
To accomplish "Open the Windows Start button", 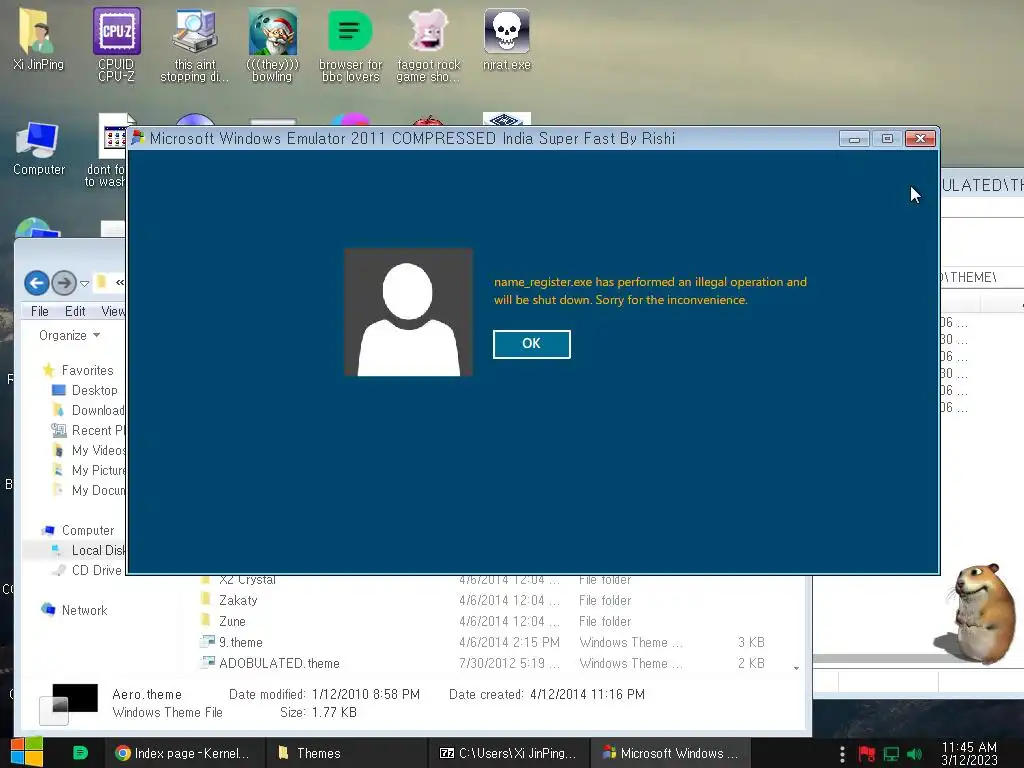I will click(x=27, y=753).
